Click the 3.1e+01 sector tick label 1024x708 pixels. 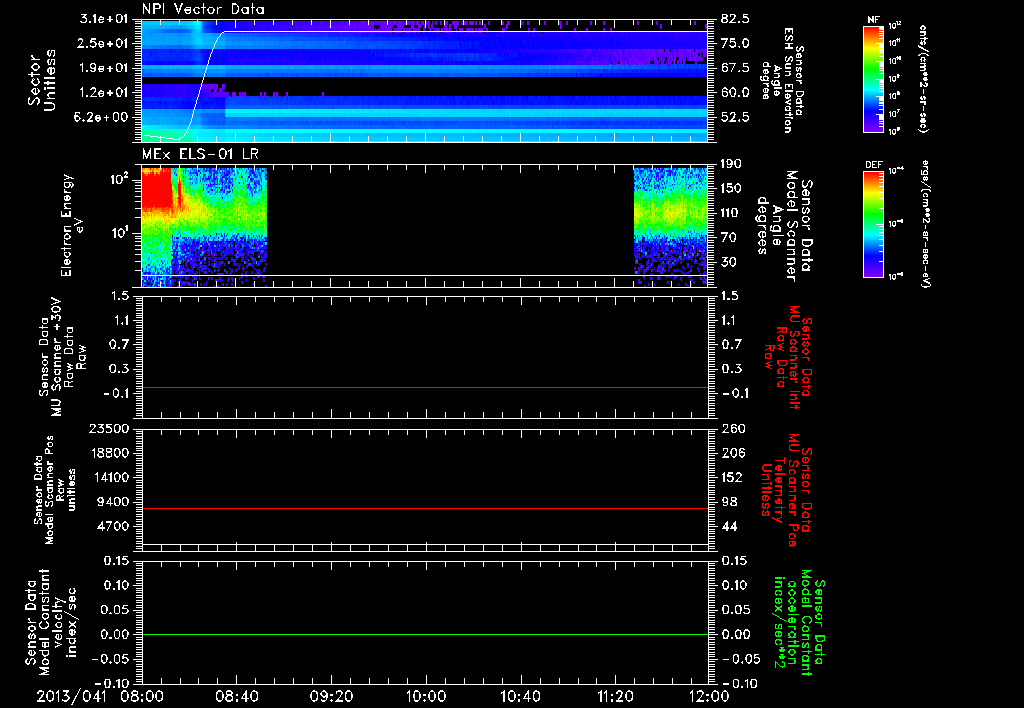[x=103, y=19]
